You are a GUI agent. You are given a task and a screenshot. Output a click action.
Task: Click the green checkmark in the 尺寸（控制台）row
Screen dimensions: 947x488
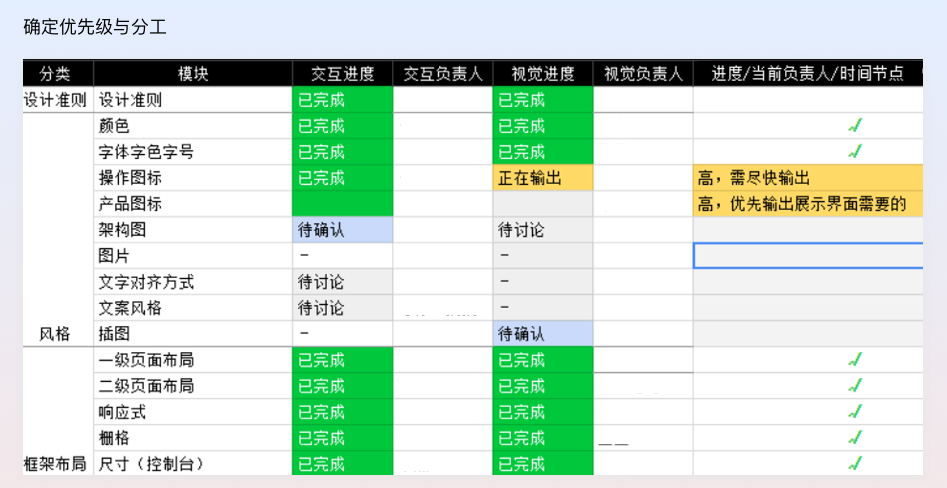855,463
